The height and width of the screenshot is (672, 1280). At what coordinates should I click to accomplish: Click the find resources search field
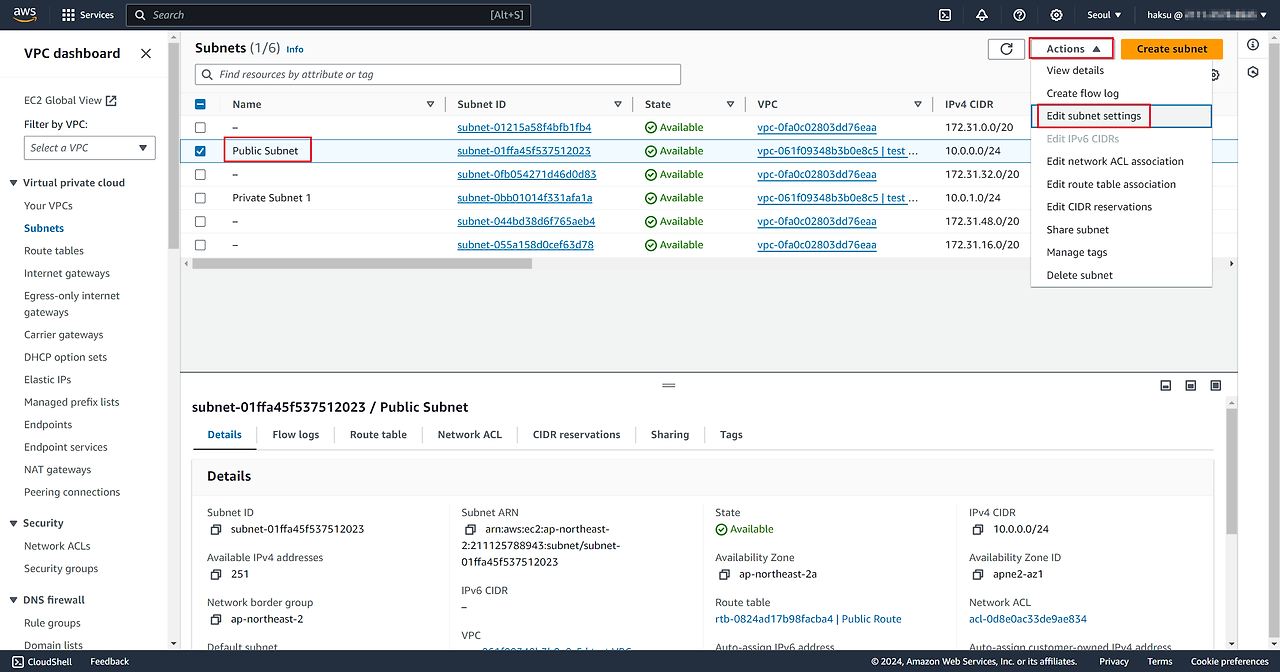pyautogui.click(x=438, y=75)
